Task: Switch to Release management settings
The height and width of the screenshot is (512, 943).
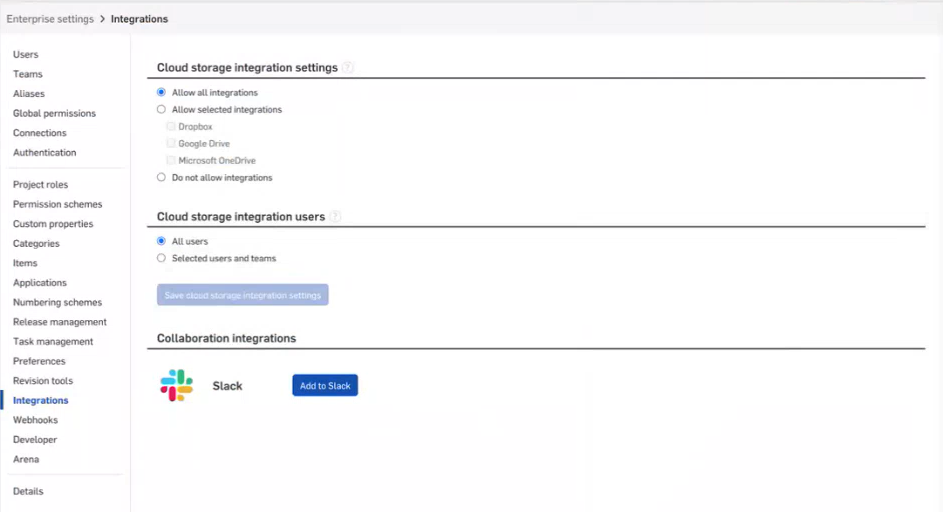Action: (59, 322)
